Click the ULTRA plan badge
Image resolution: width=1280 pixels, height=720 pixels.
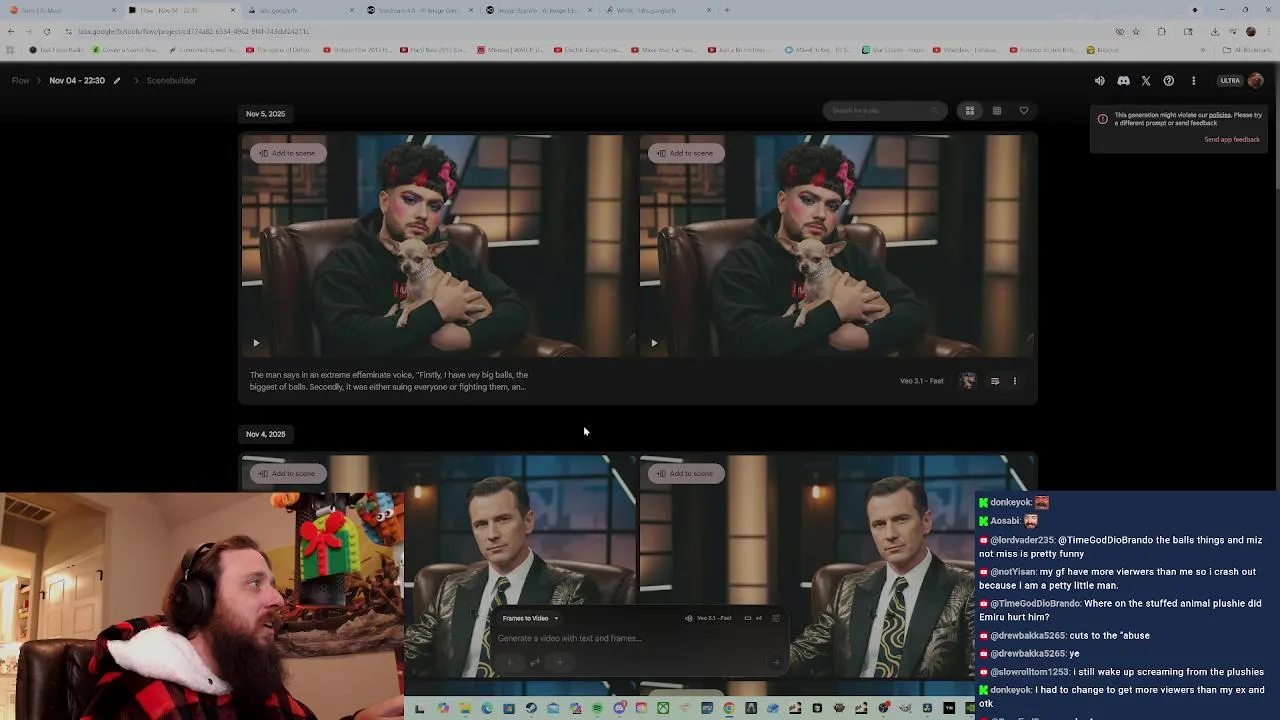[x=1230, y=81]
